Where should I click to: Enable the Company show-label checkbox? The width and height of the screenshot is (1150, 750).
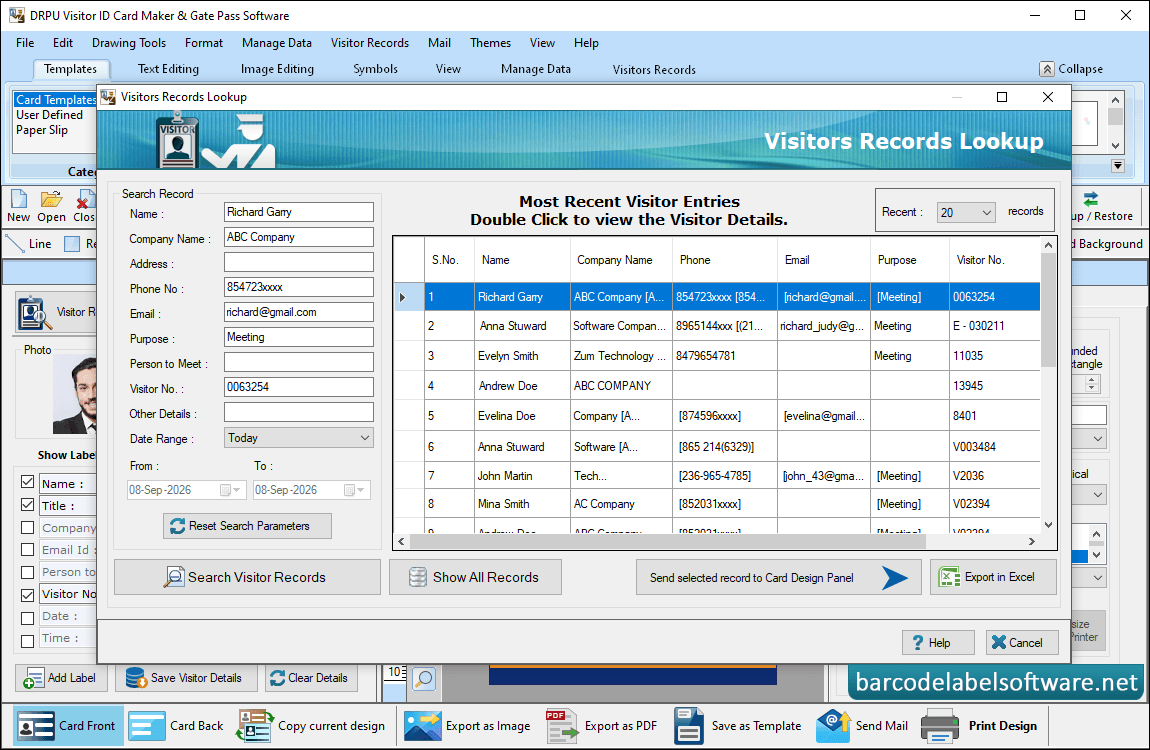coord(28,527)
